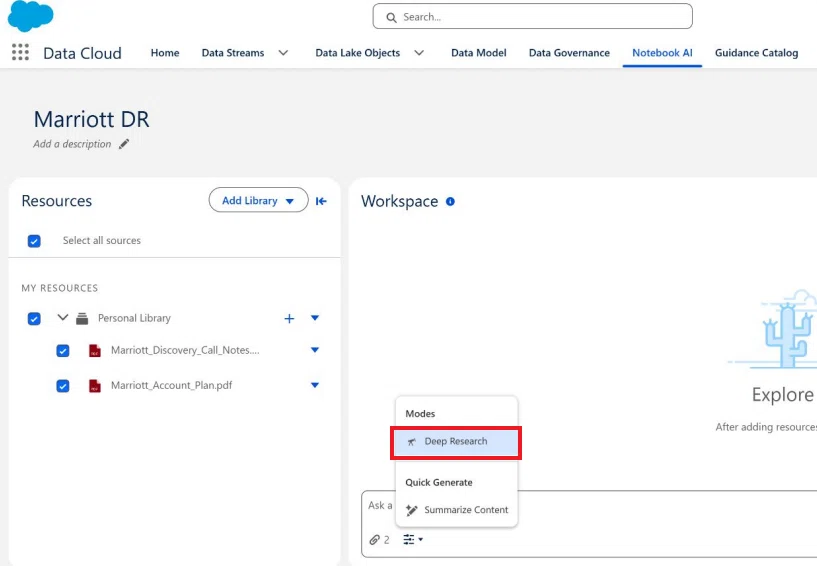Open the Guidance Catalog tab
This screenshot has height=566, width=817.
click(x=756, y=53)
